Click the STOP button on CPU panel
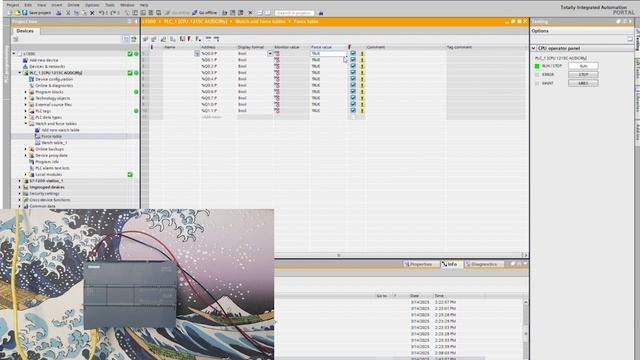The height and width of the screenshot is (360, 640). 583,74
